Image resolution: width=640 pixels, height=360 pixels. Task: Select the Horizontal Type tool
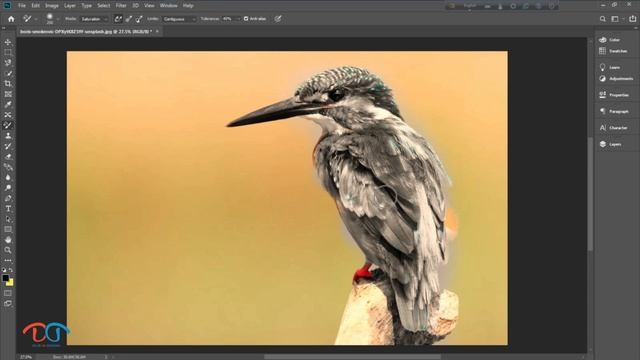pos(8,209)
